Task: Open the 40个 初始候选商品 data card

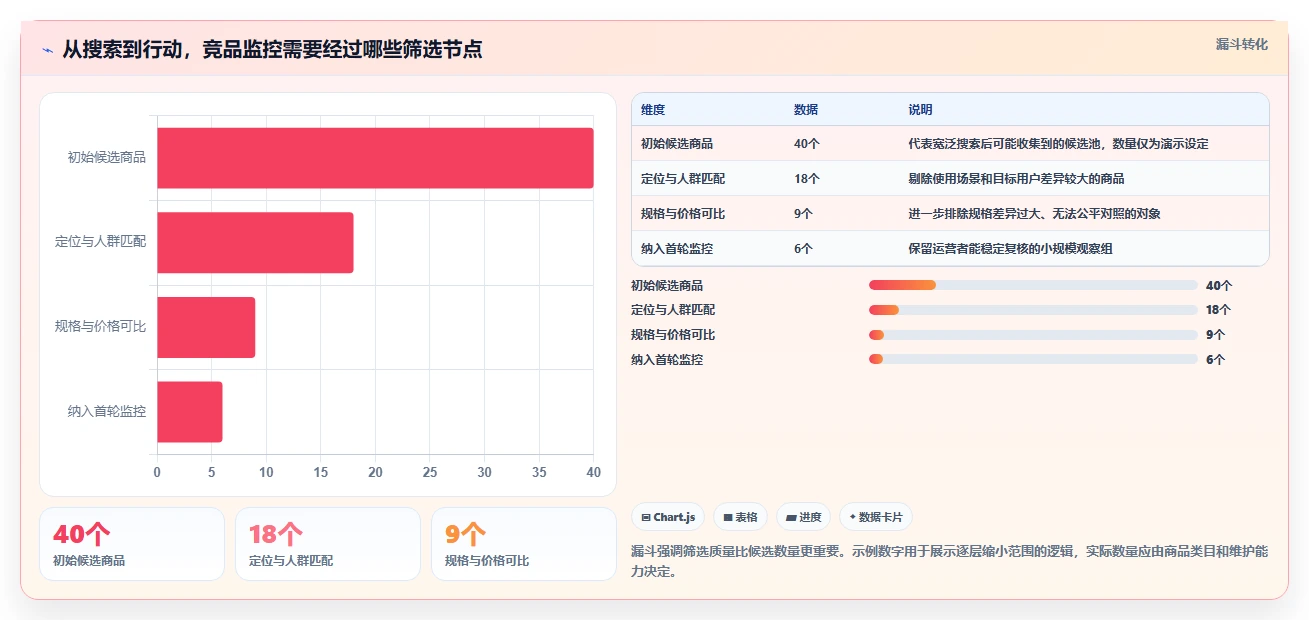Action: point(132,544)
